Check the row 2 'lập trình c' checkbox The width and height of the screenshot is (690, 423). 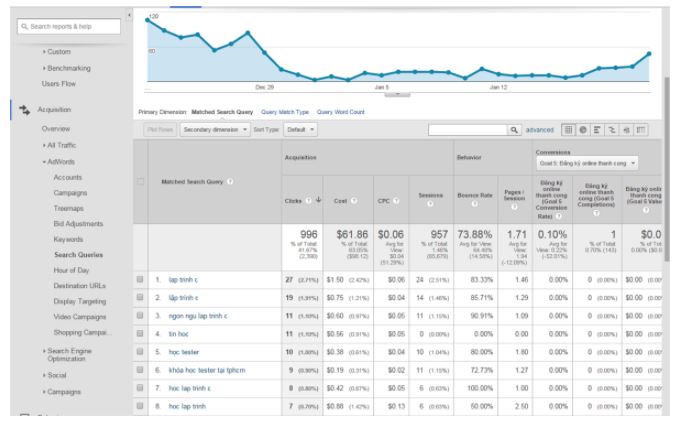pos(140,298)
